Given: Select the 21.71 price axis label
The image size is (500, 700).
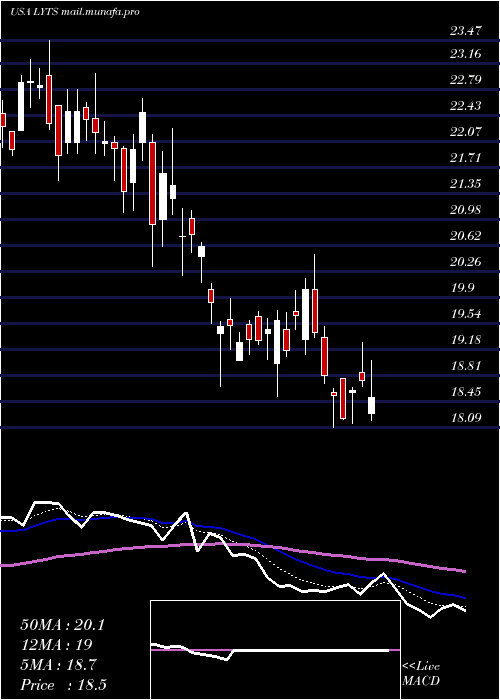Looking at the screenshot, I should pyautogui.click(x=466, y=158).
